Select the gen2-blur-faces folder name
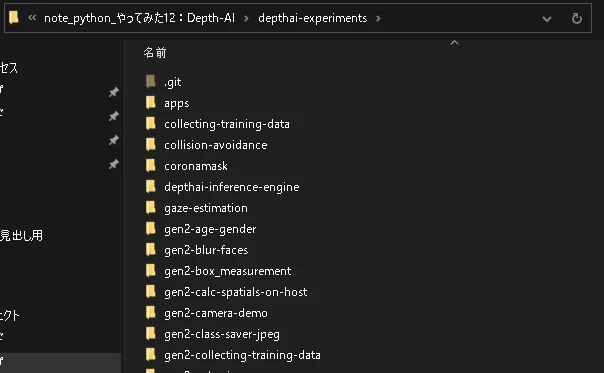 pyautogui.click(x=206, y=250)
